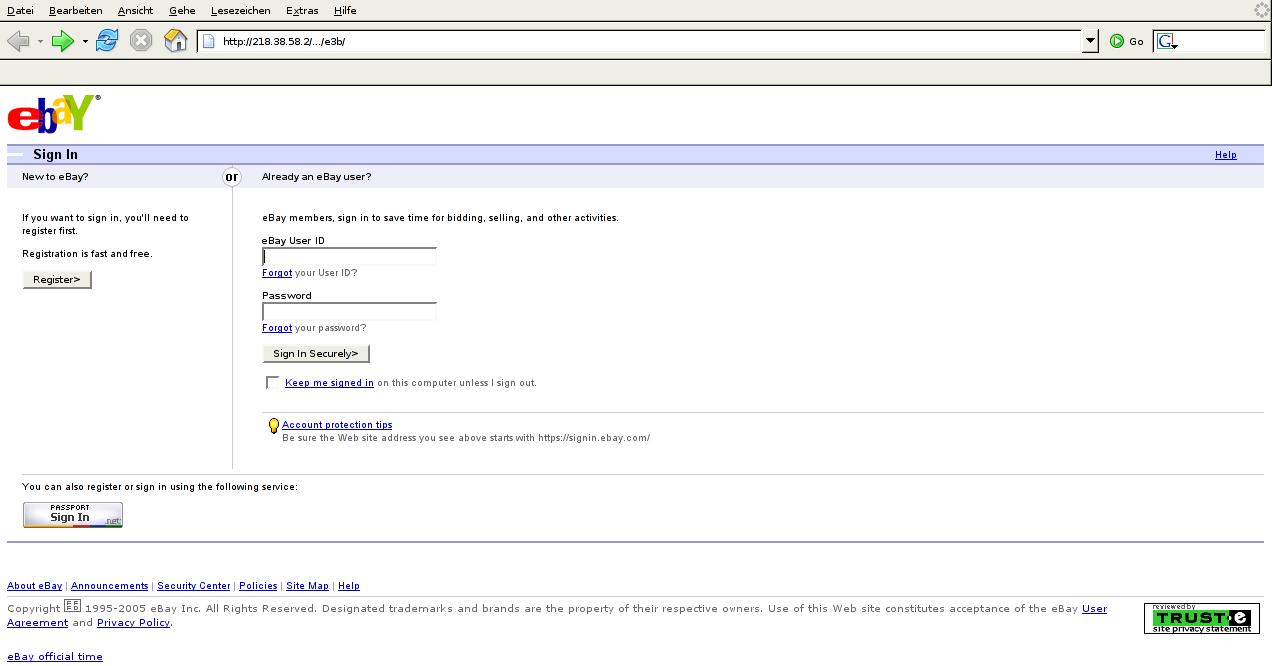This screenshot has width=1272, height=666.
Task: Open the eBay official time link
Action: pos(55,657)
